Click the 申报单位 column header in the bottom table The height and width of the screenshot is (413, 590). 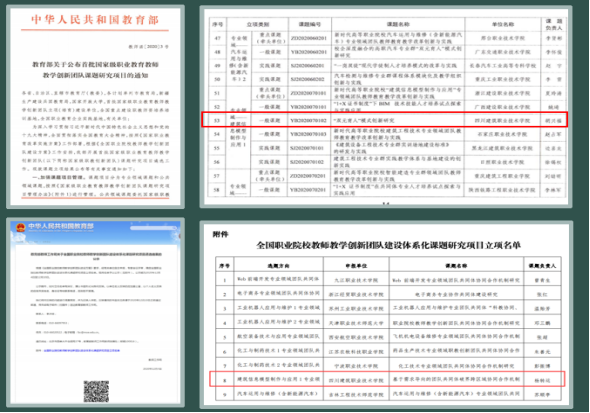(x=356, y=266)
